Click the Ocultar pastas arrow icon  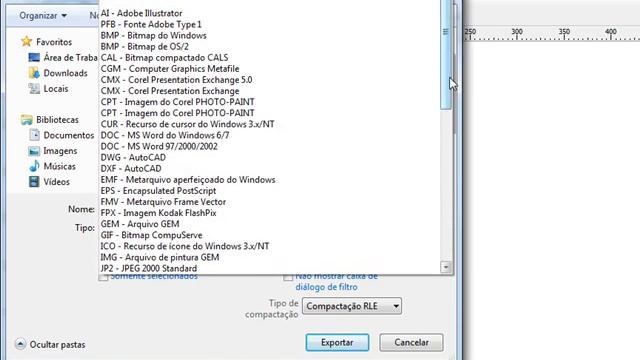[20, 344]
